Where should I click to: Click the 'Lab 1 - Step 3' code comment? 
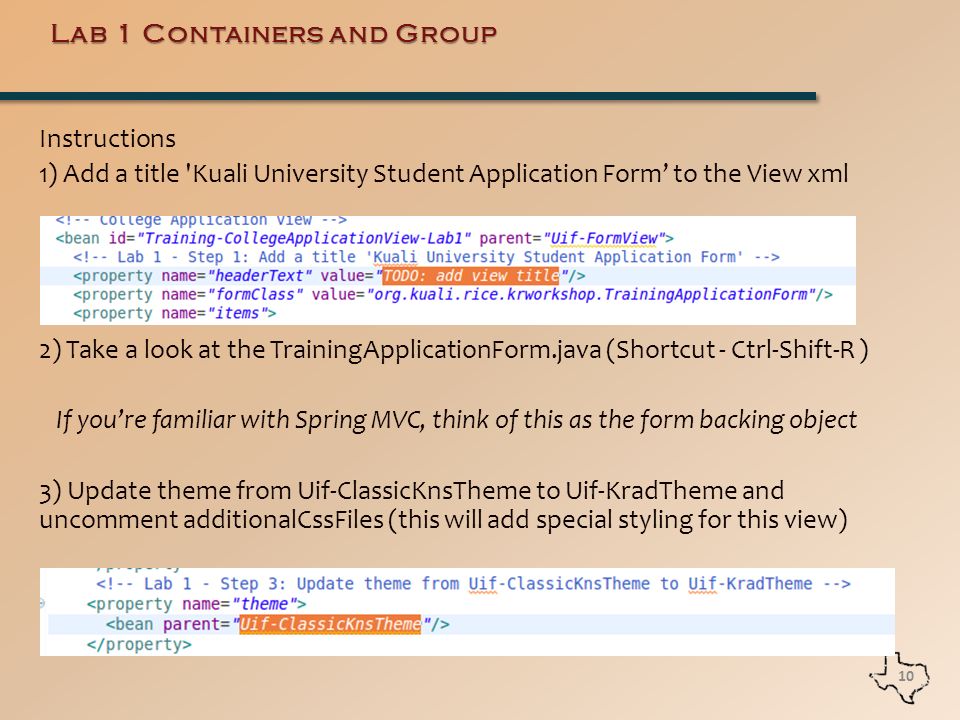click(x=473, y=584)
